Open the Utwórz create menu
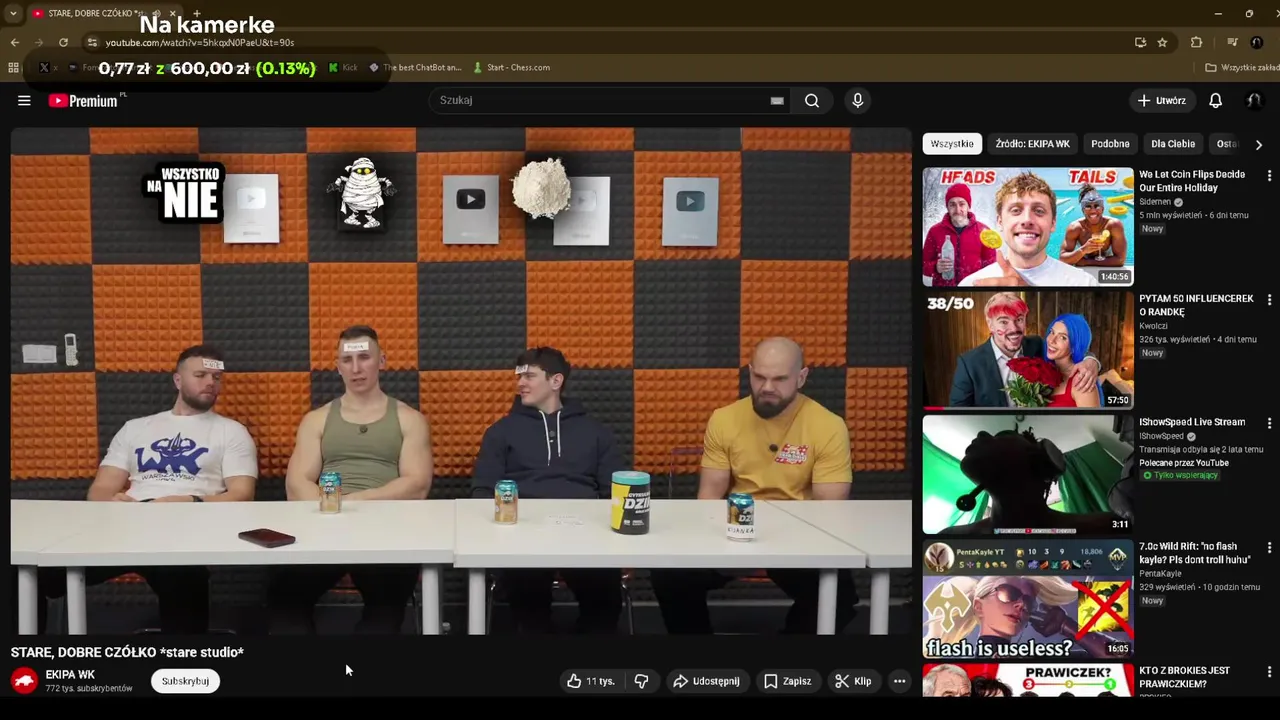1280x720 pixels. (1161, 100)
